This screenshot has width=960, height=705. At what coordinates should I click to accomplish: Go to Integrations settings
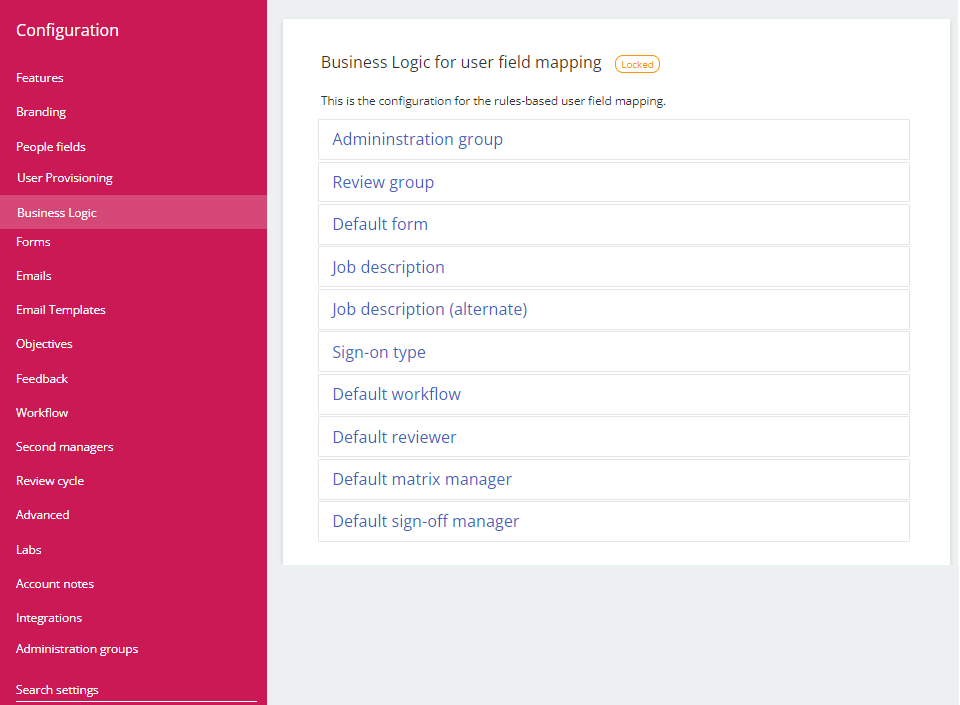[x=49, y=618]
